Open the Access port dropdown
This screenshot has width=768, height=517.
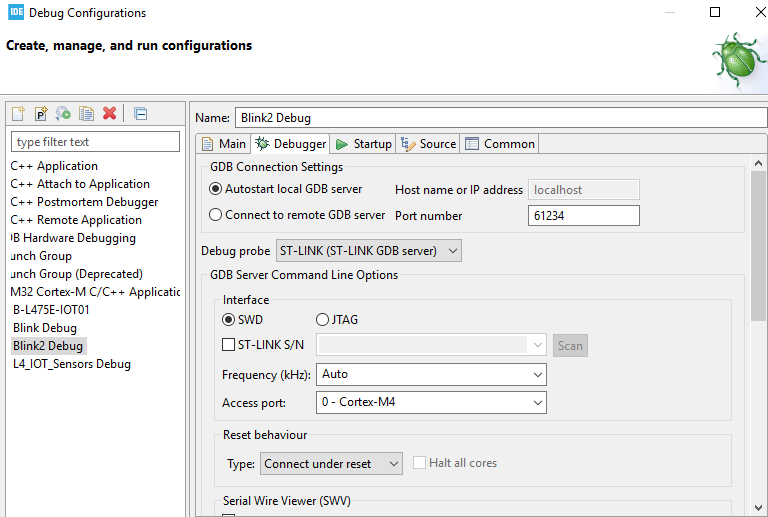(432, 402)
